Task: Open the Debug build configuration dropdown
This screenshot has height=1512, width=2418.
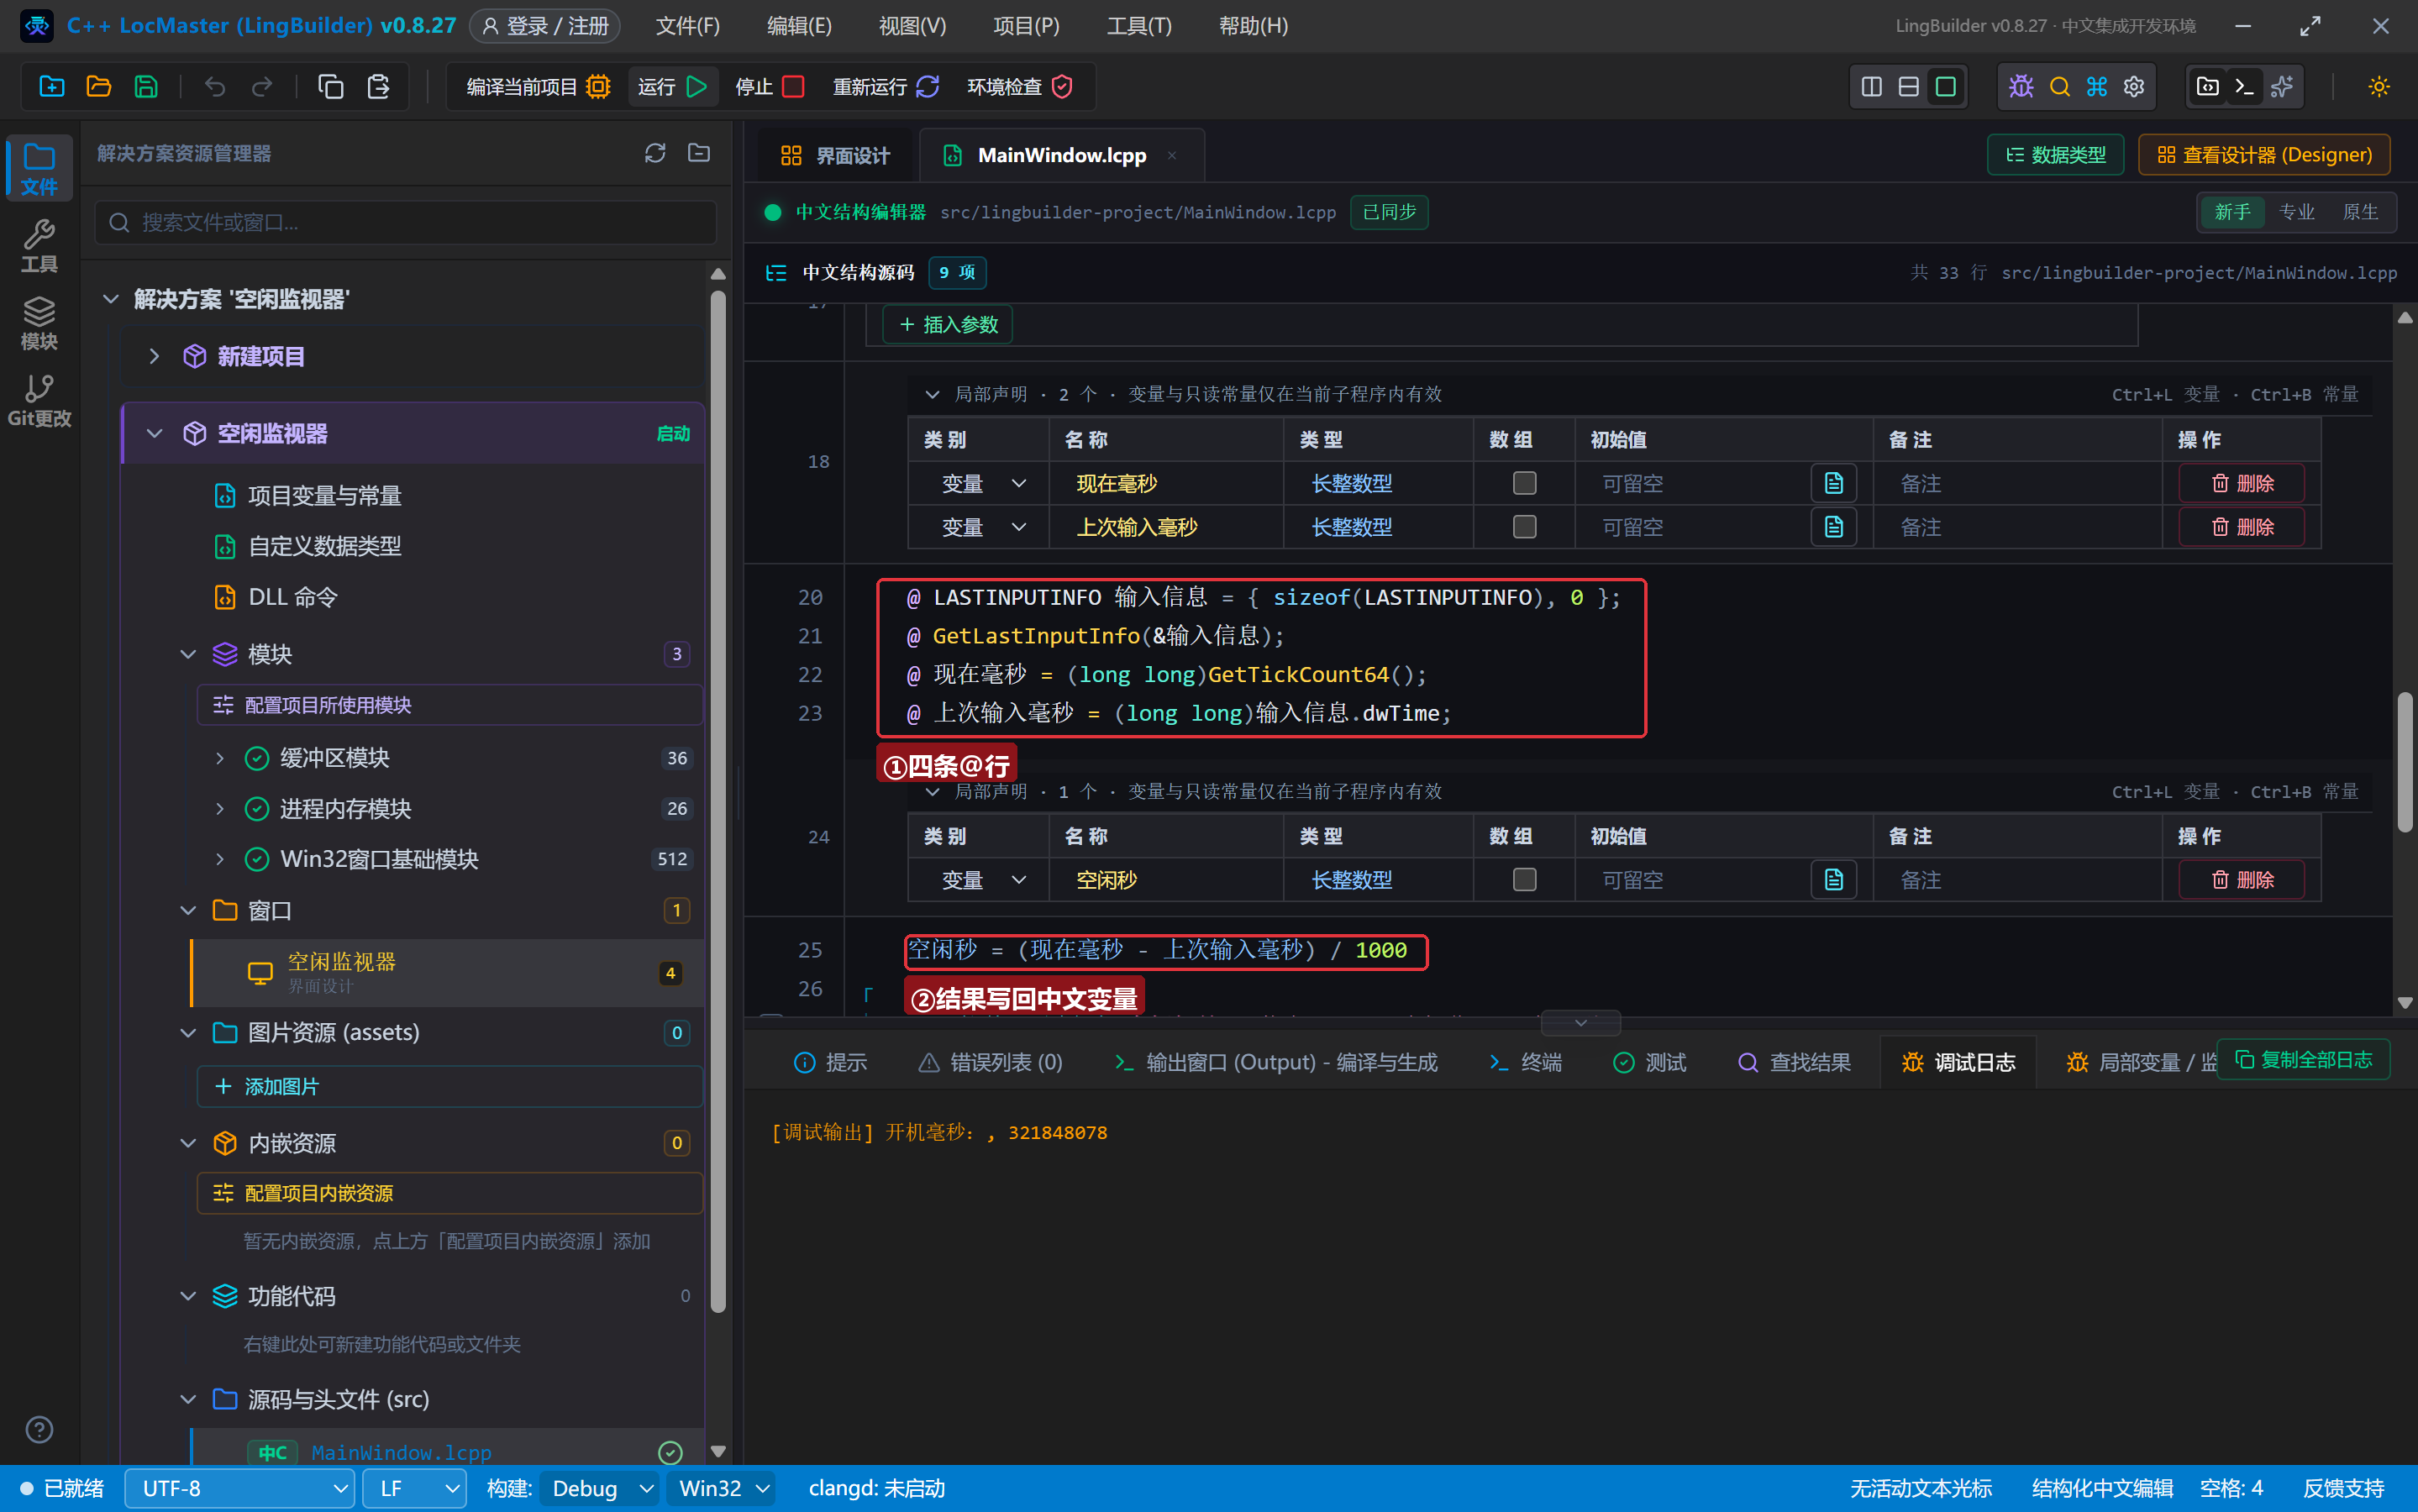Action: coord(600,1489)
